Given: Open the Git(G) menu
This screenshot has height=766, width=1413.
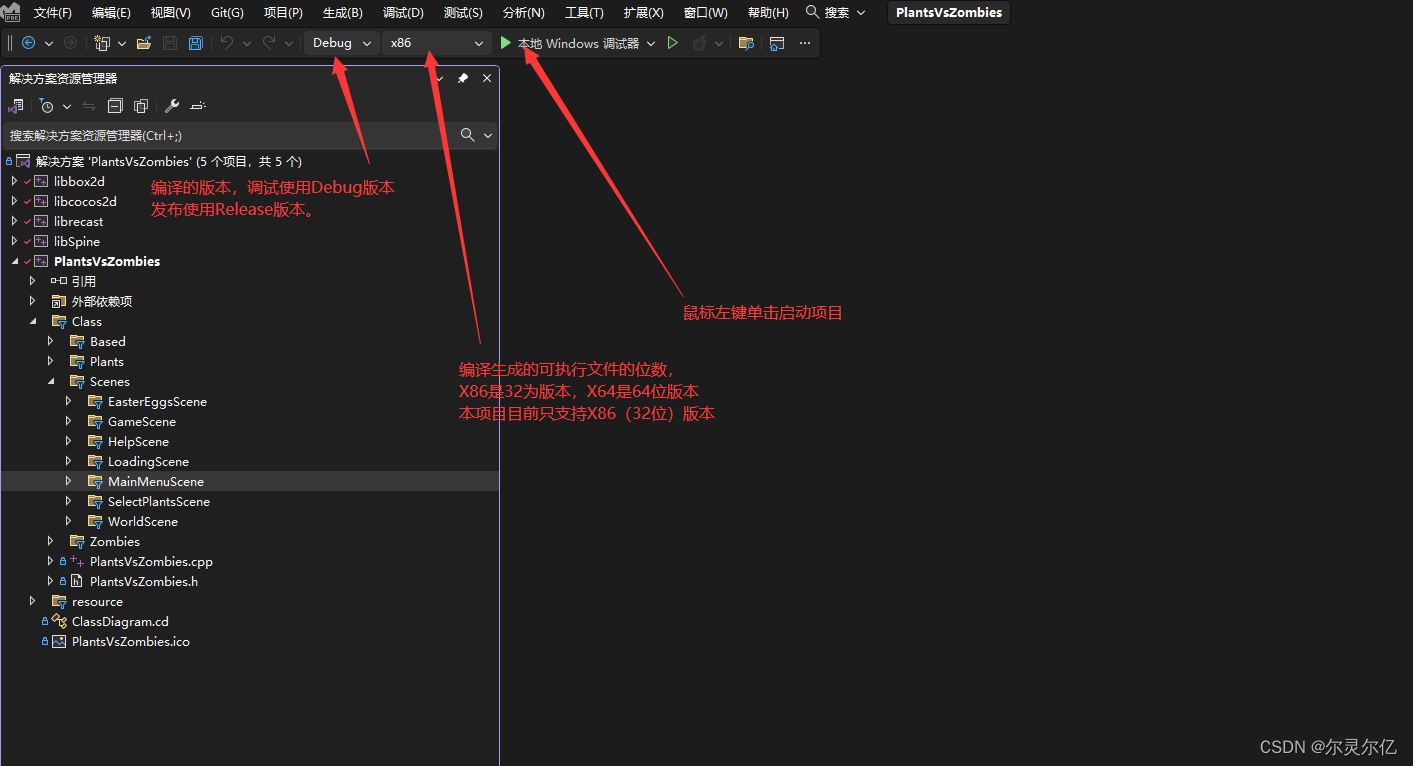Looking at the screenshot, I should coord(227,13).
